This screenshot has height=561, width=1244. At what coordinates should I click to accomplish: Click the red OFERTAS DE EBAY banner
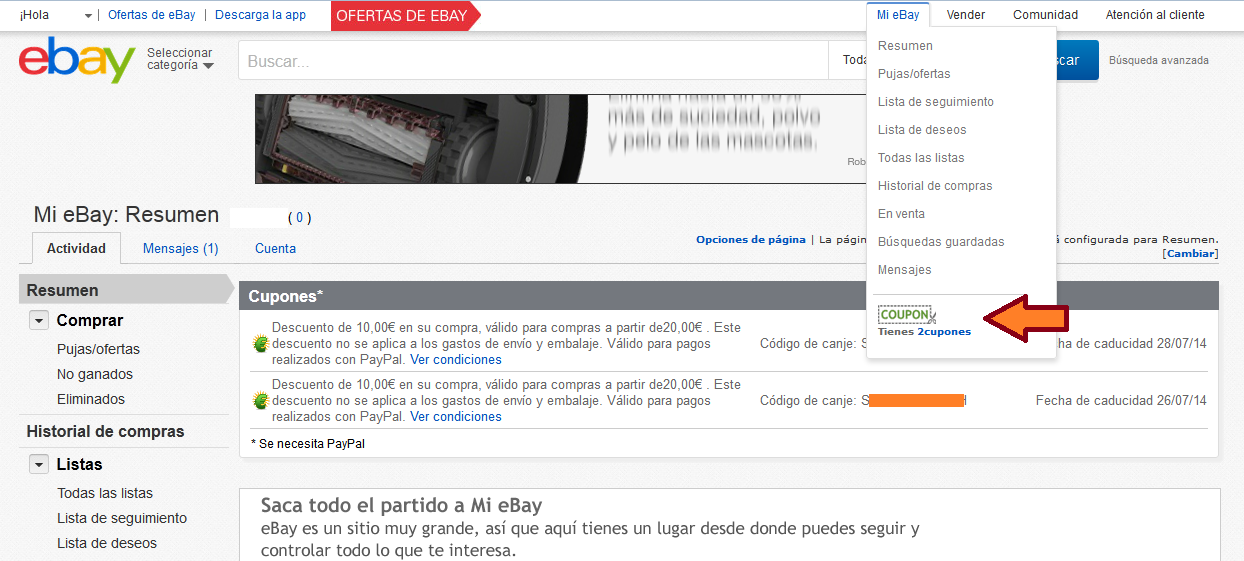tap(405, 16)
